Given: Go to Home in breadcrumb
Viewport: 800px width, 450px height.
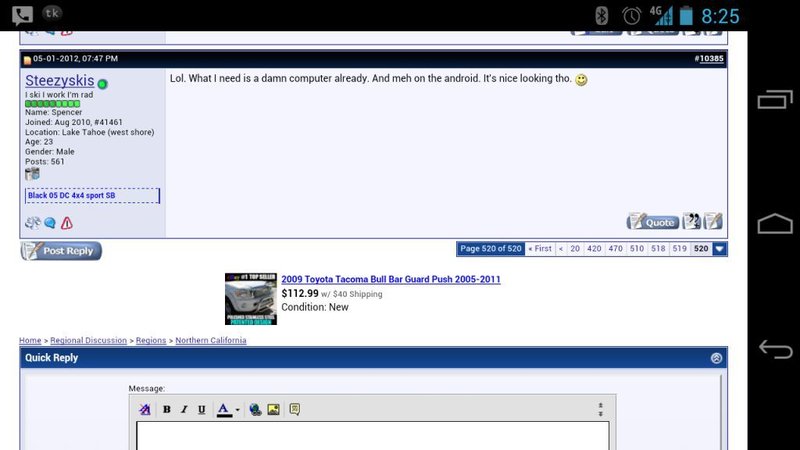Looking at the screenshot, I should [x=30, y=340].
